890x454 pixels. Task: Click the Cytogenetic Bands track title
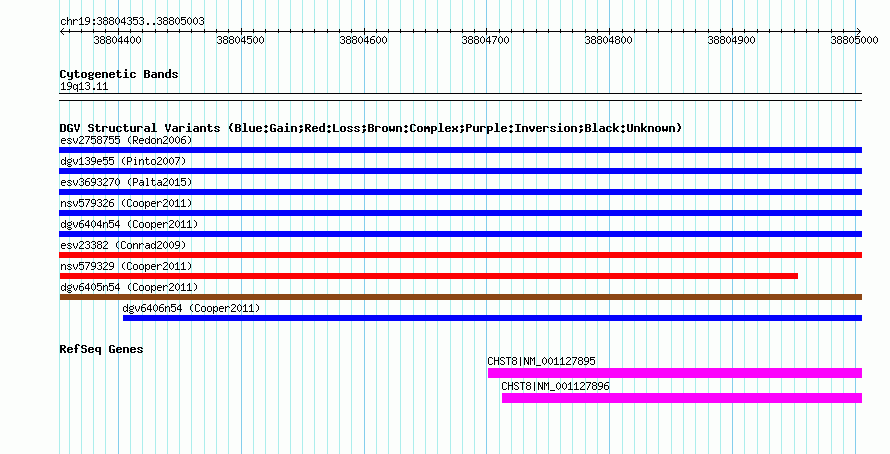click(x=119, y=74)
